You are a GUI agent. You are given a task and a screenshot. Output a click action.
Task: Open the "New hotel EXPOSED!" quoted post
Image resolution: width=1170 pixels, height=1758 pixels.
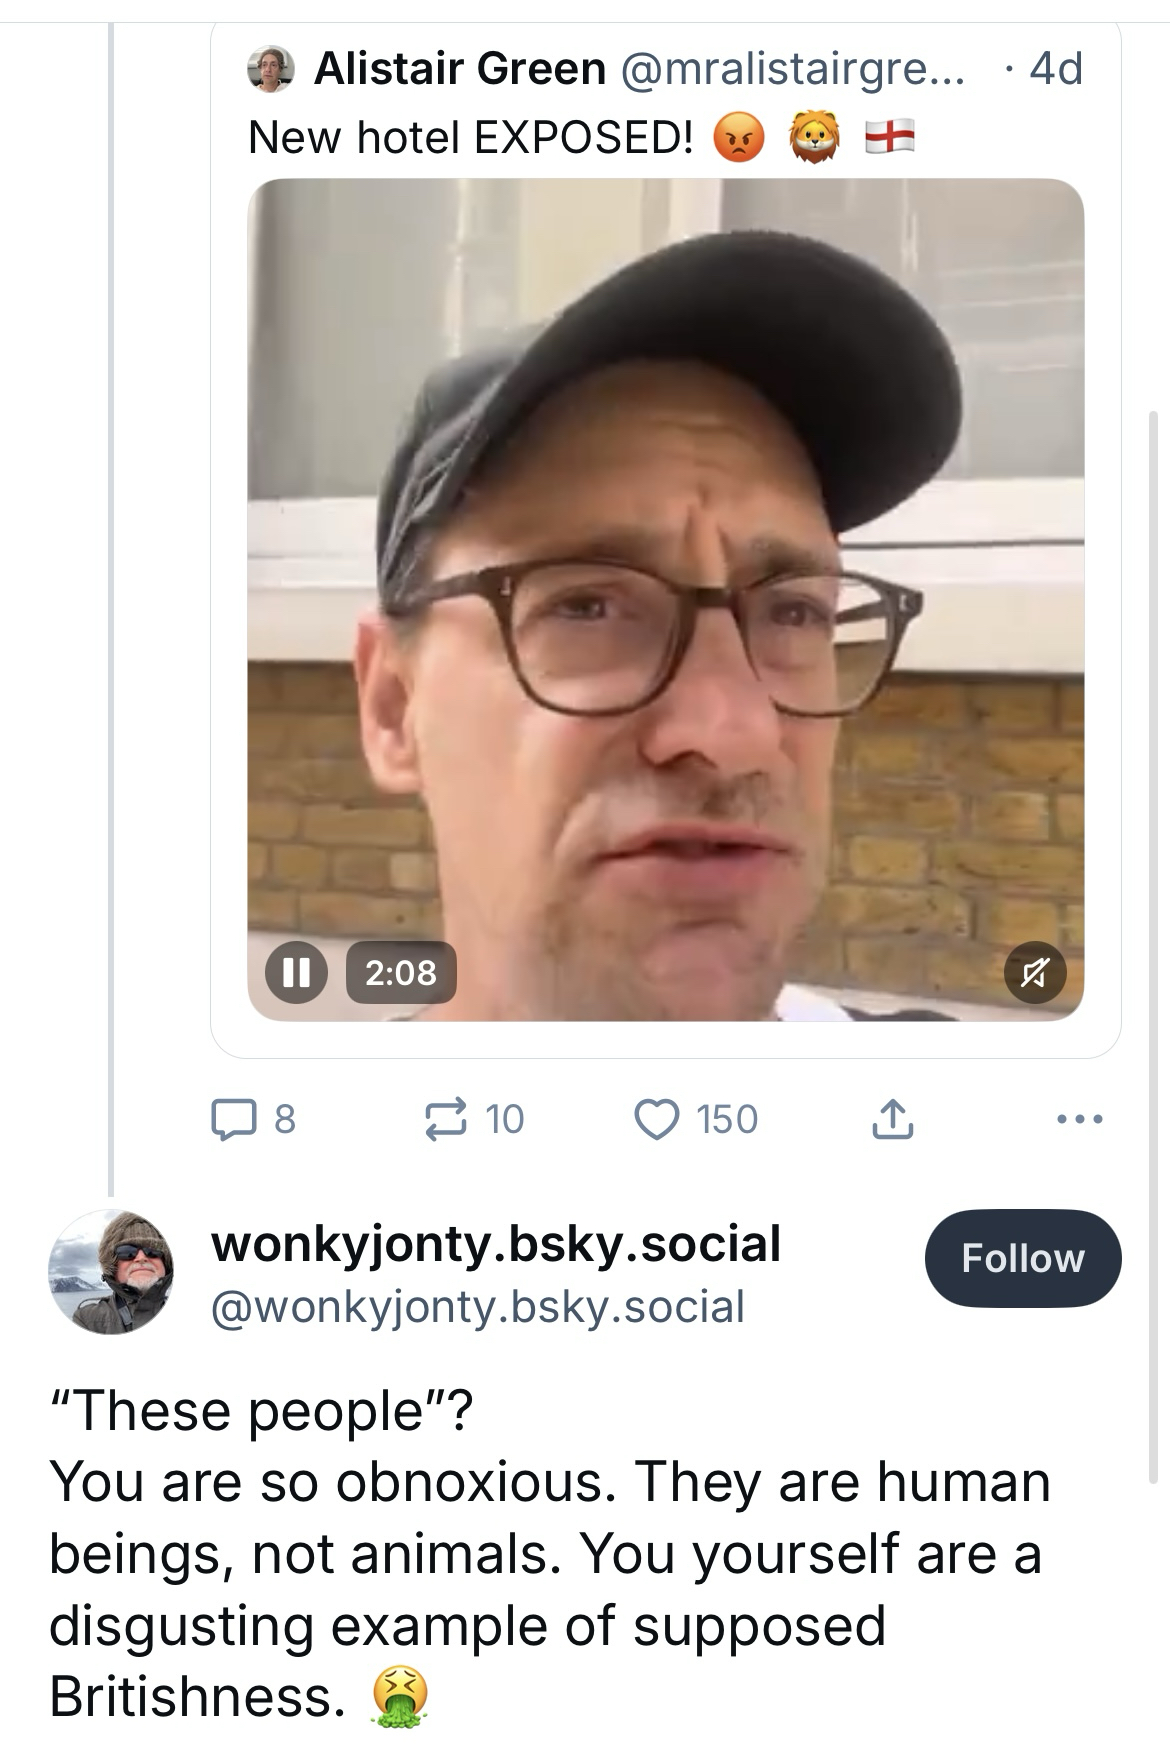pyautogui.click(x=470, y=137)
